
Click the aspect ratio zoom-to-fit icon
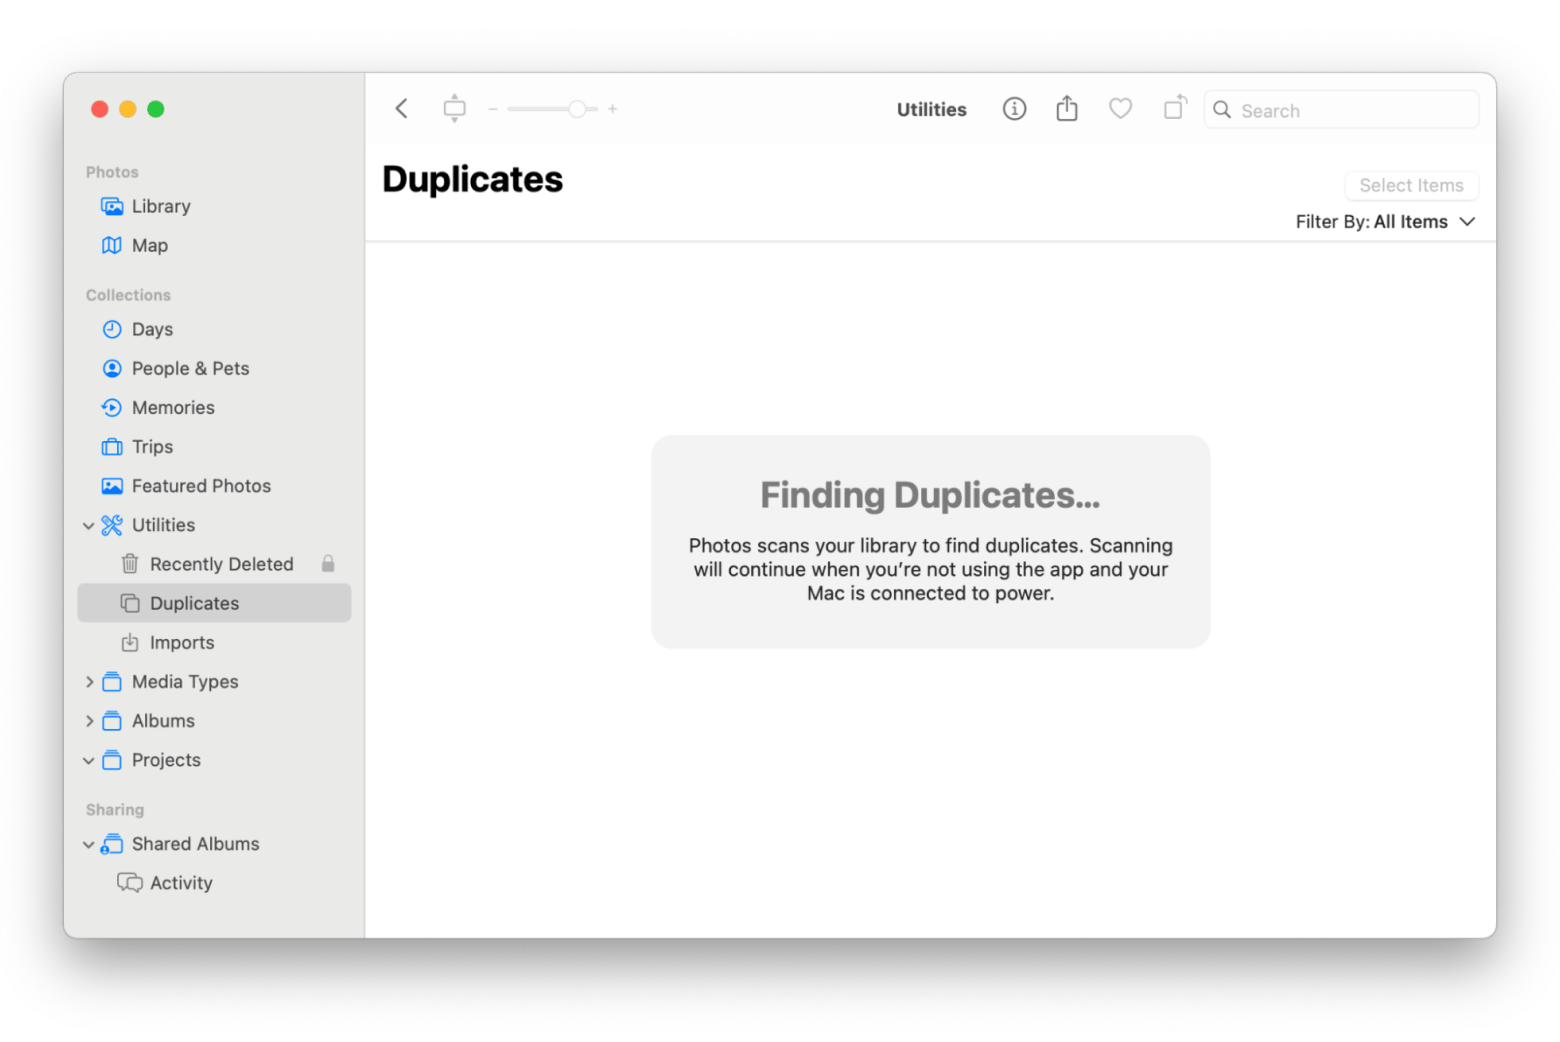pos(454,109)
